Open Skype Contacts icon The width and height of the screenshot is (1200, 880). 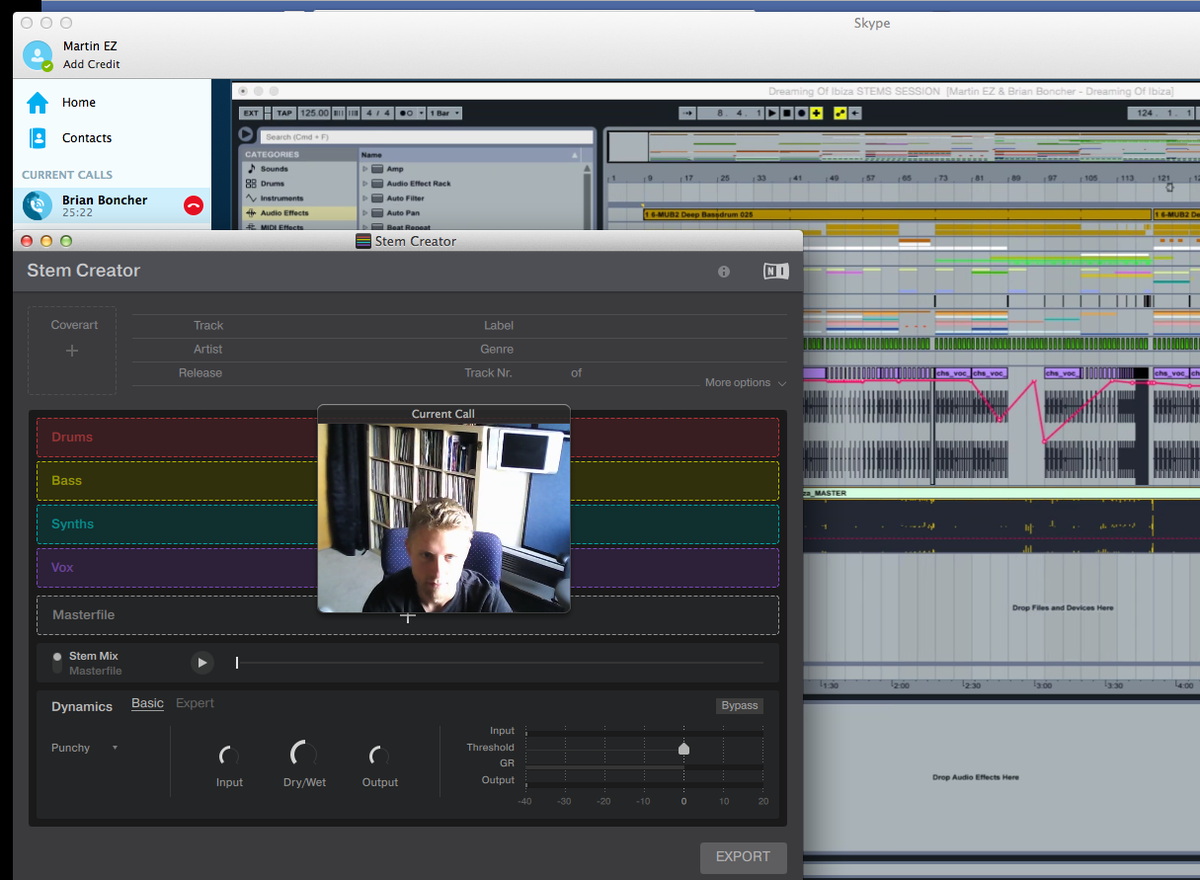38,138
